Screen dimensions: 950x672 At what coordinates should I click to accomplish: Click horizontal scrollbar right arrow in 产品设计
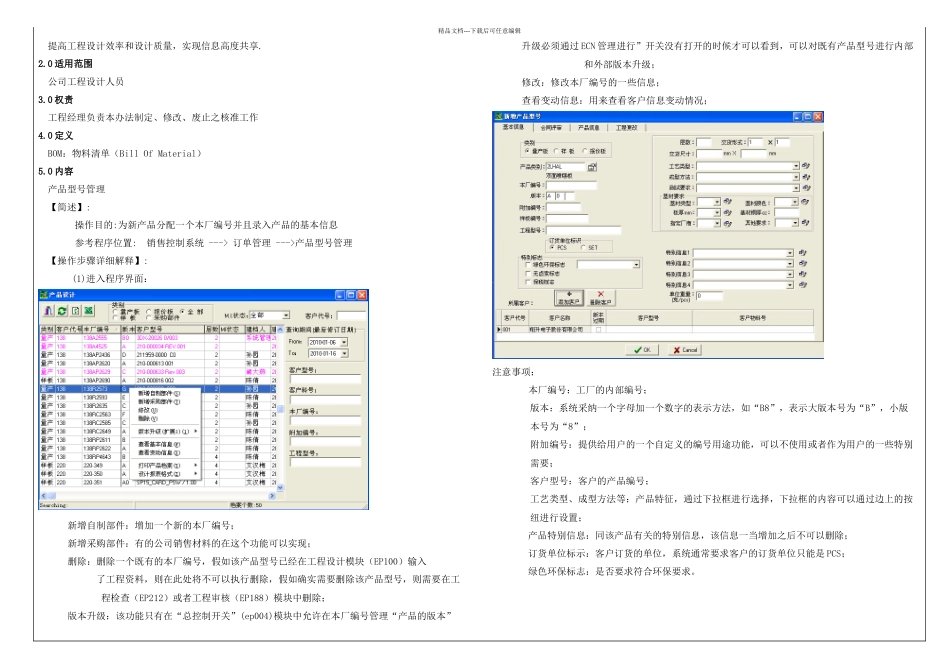tap(272, 496)
